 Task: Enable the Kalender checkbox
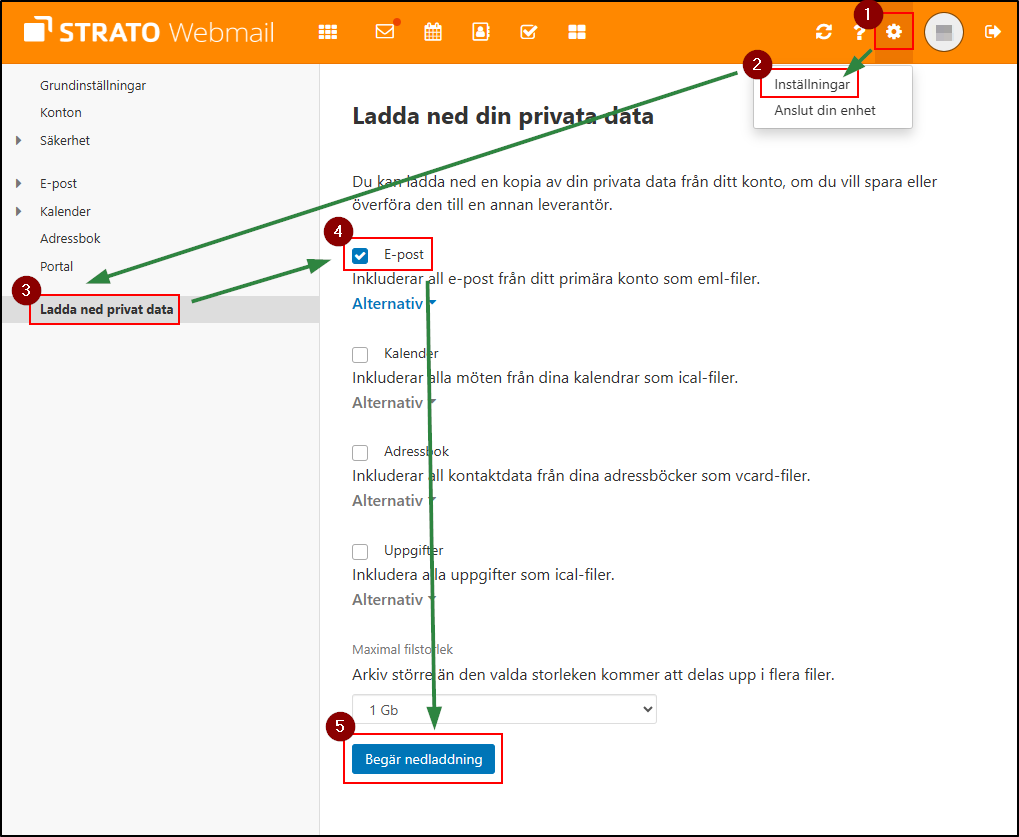click(x=359, y=354)
